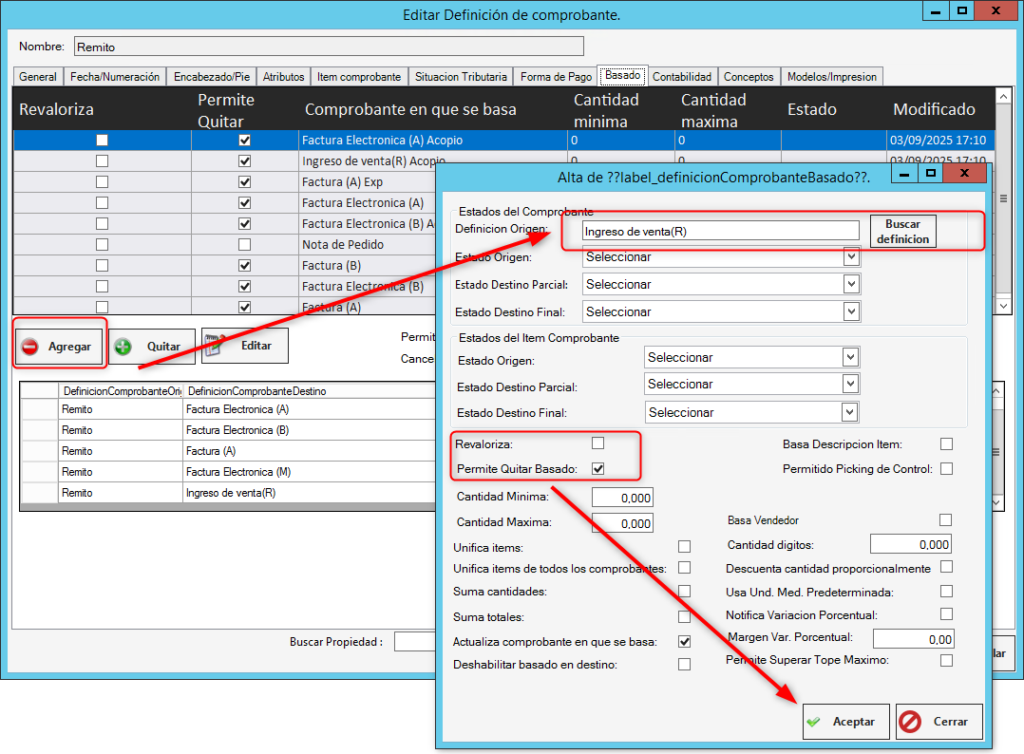1024x754 pixels.
Task: Enable the Revaloriza checkbox in dialog
Action: pyautogui.click(x=598, y=443)
